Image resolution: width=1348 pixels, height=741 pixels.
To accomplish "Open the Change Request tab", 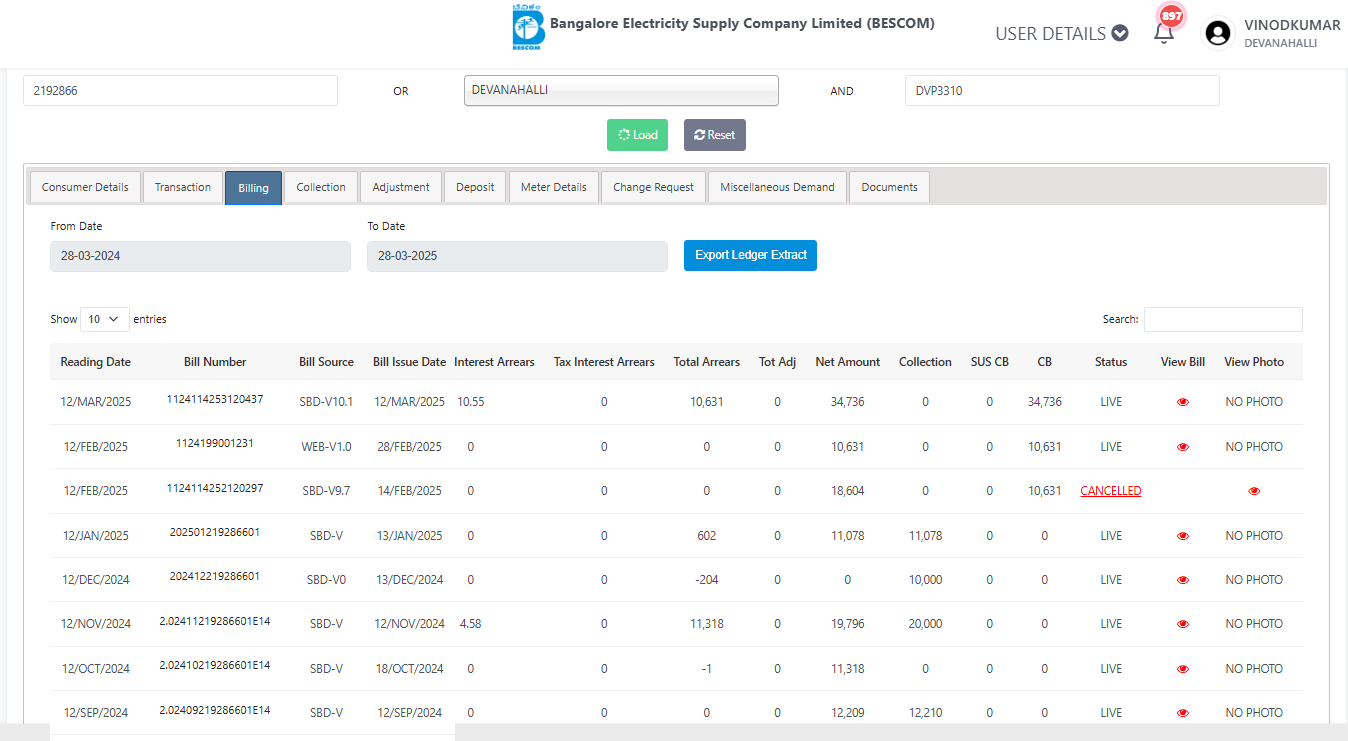I will click(x=653, y=187).
